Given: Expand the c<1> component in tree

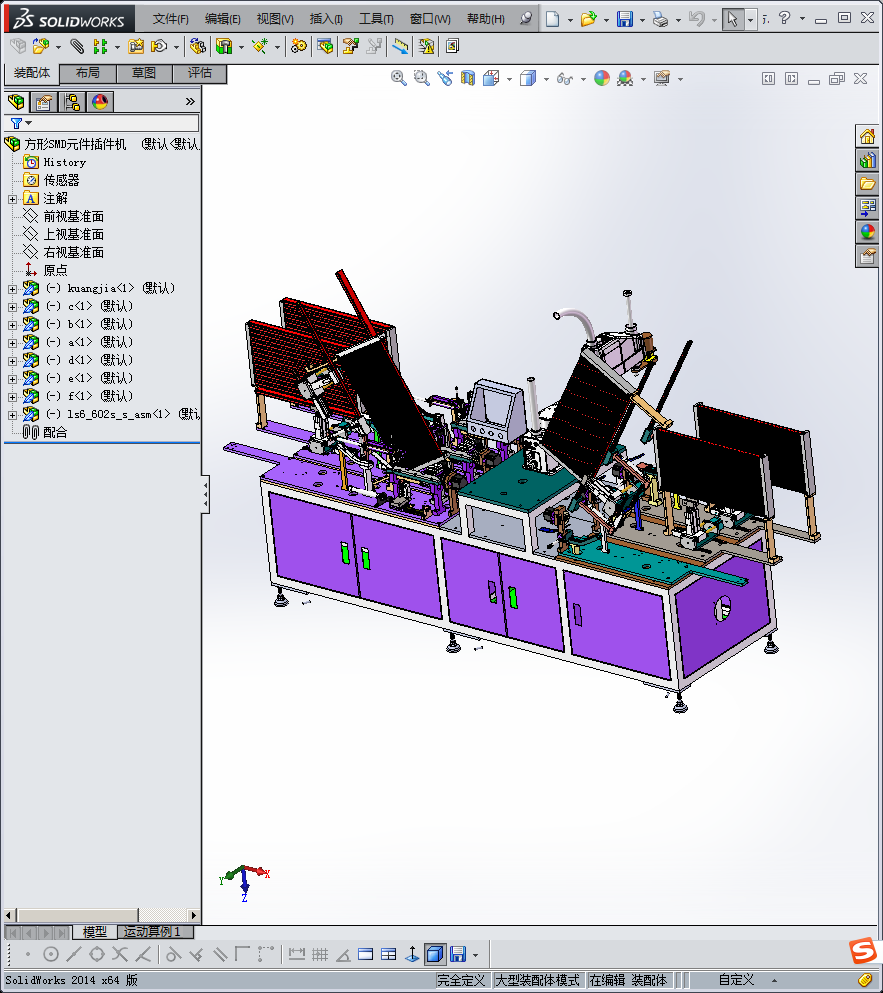Looking at the screenshot, I should click(12, 307).
